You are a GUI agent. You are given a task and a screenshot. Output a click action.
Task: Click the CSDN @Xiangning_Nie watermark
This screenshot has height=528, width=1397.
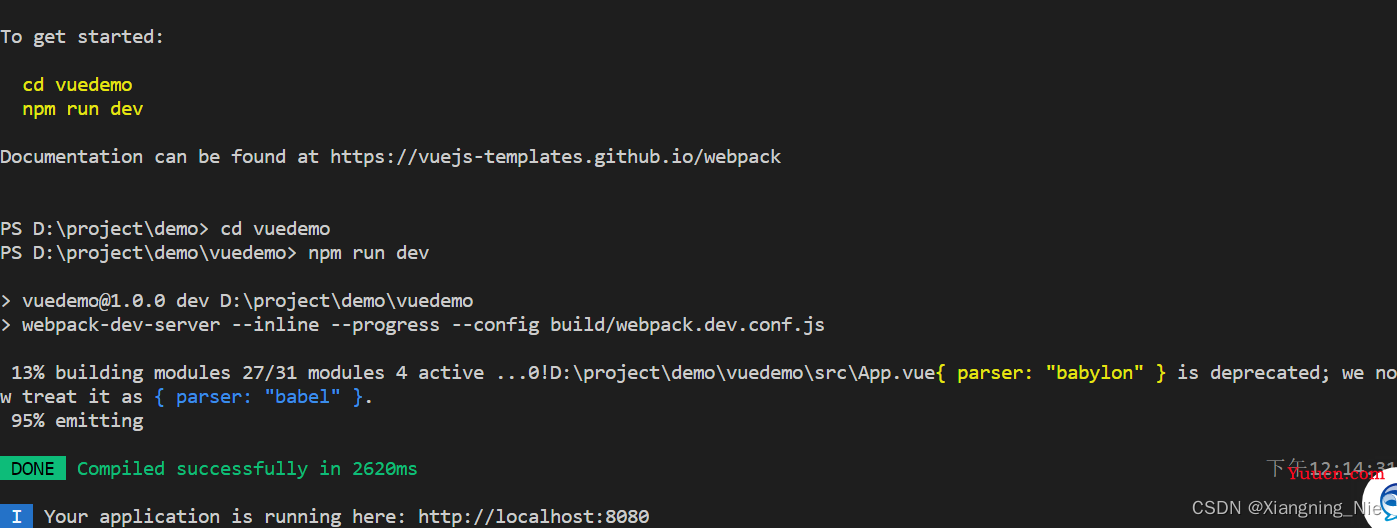[1288, 508]
